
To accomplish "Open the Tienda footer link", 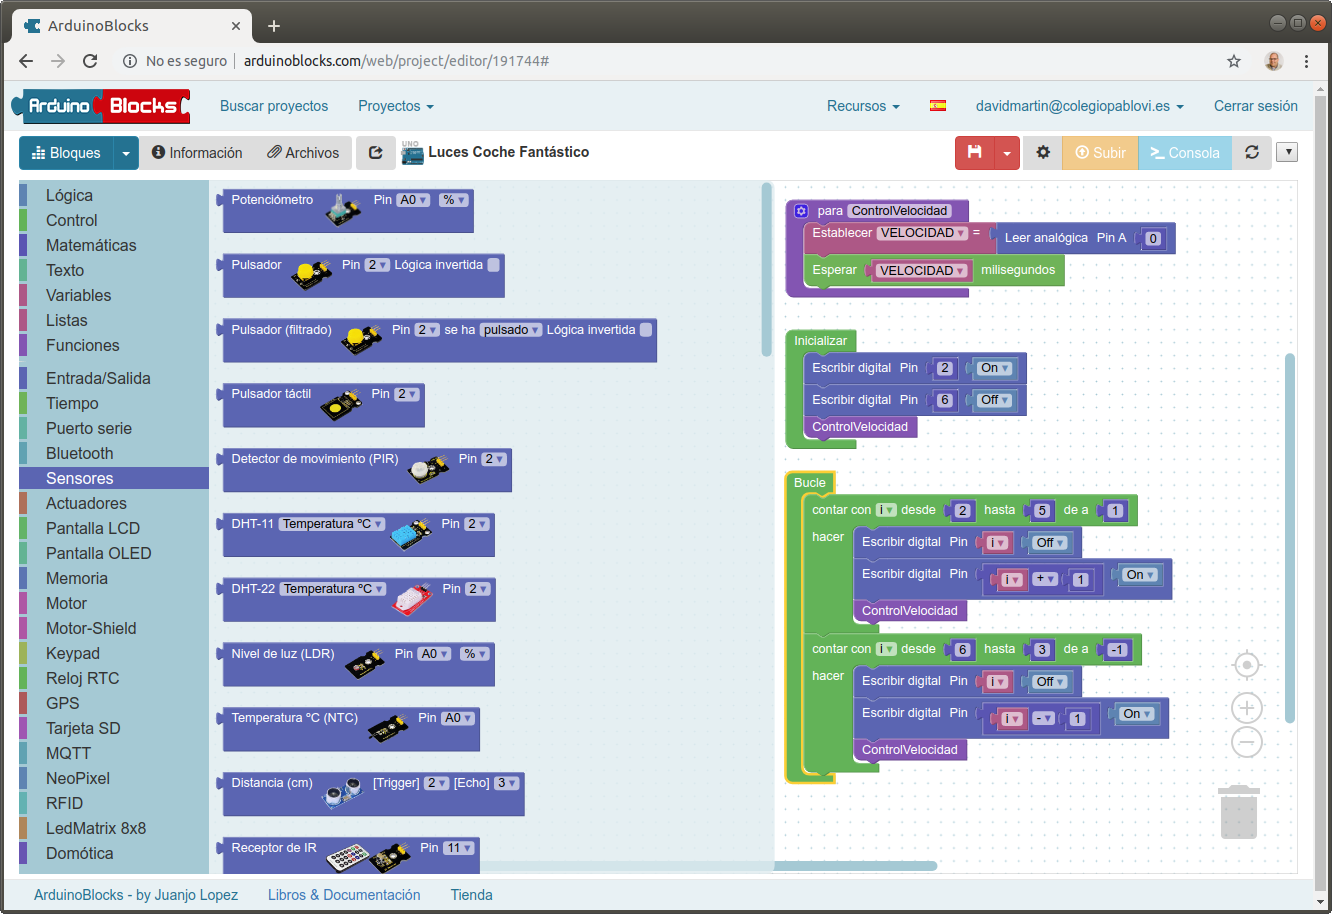I will pyautogui.click(x=471, y=894).
